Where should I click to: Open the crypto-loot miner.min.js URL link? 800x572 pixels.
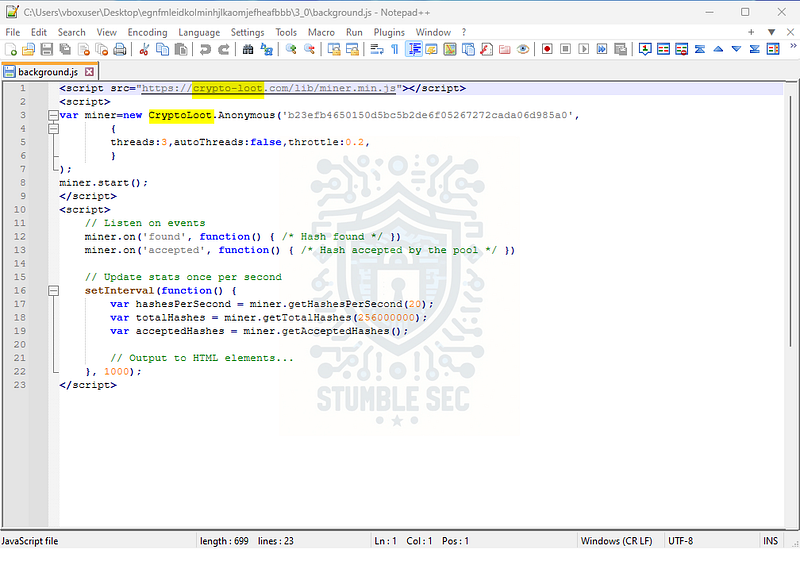[x=269, y=88]
